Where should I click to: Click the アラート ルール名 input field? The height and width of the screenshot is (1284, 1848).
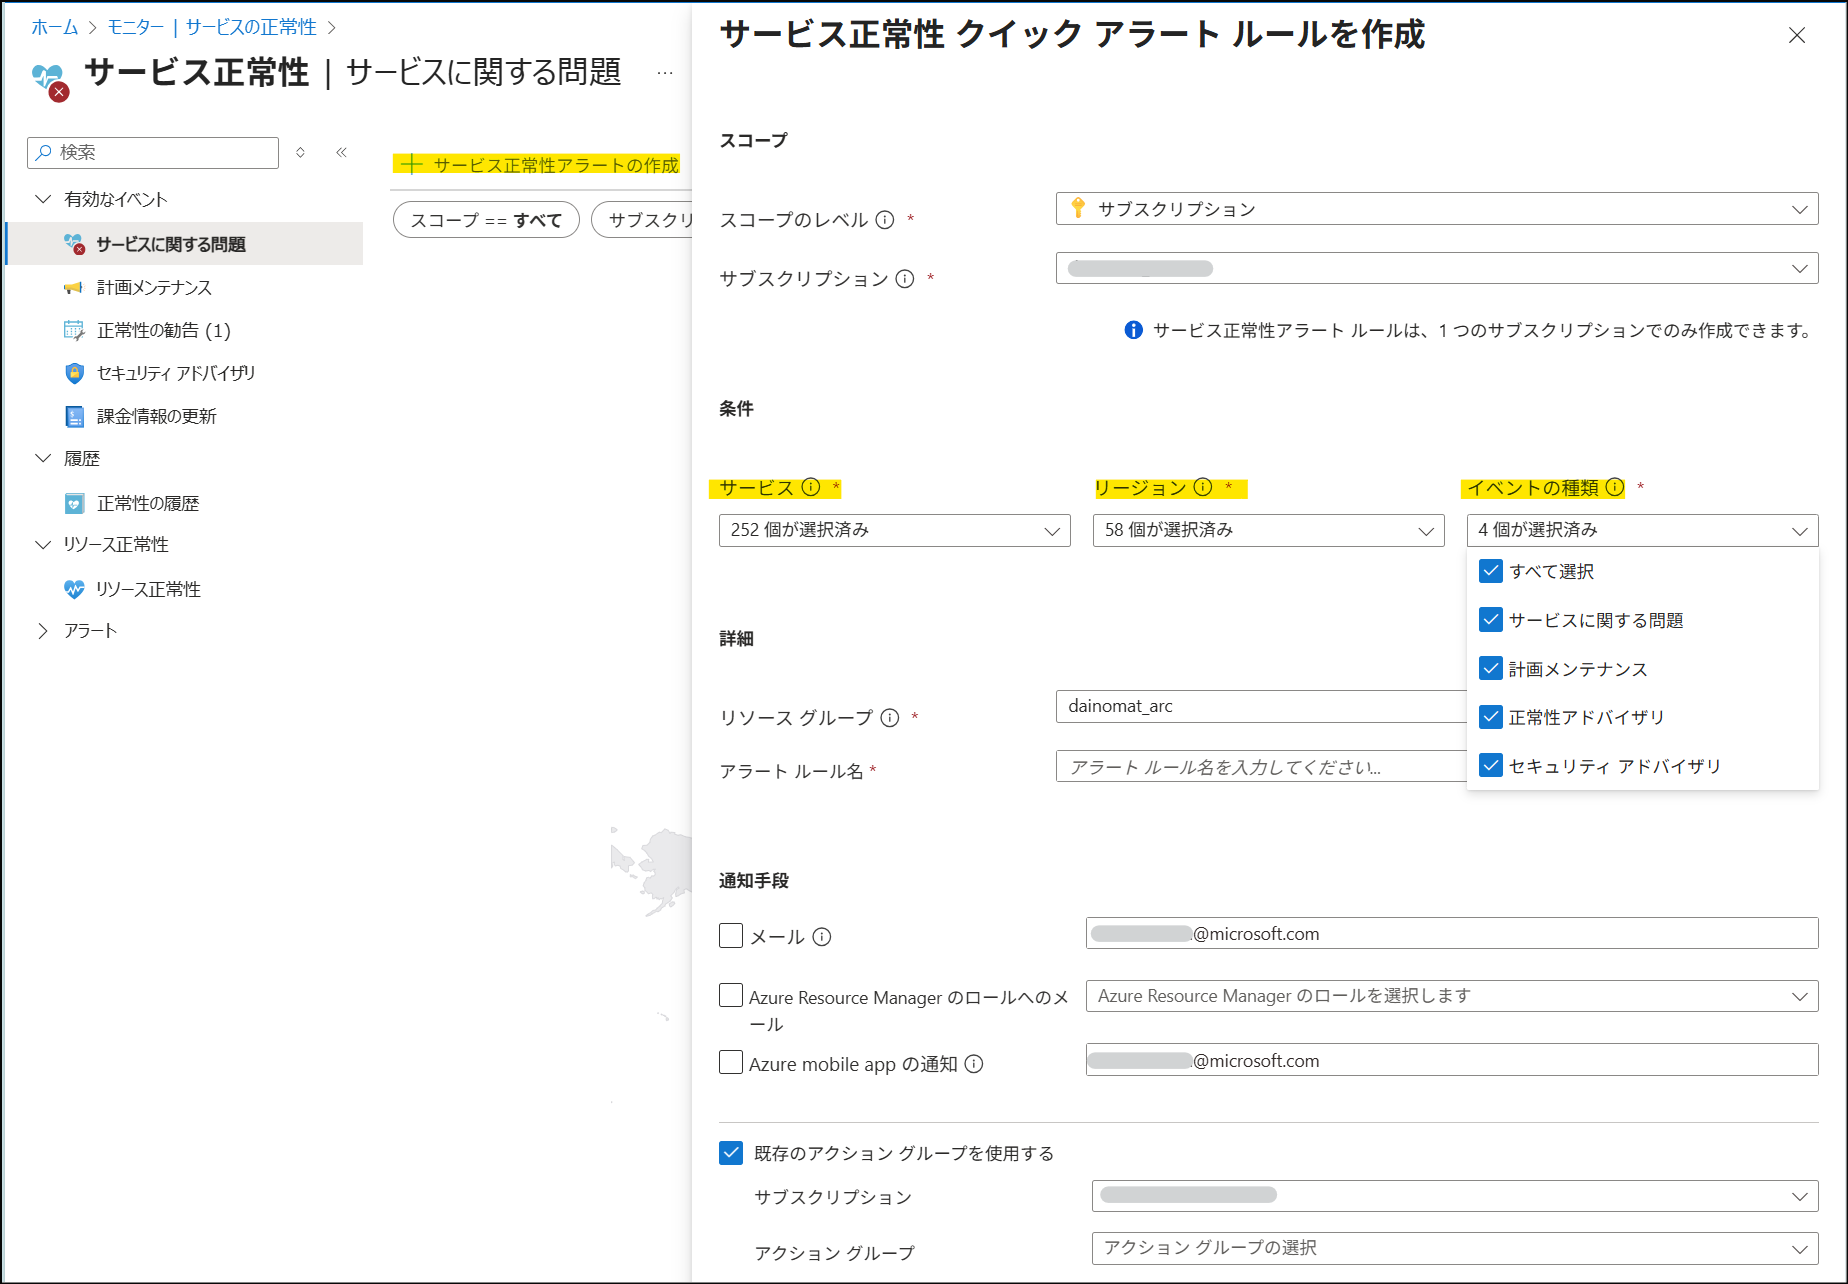[x=1261, y=767]
